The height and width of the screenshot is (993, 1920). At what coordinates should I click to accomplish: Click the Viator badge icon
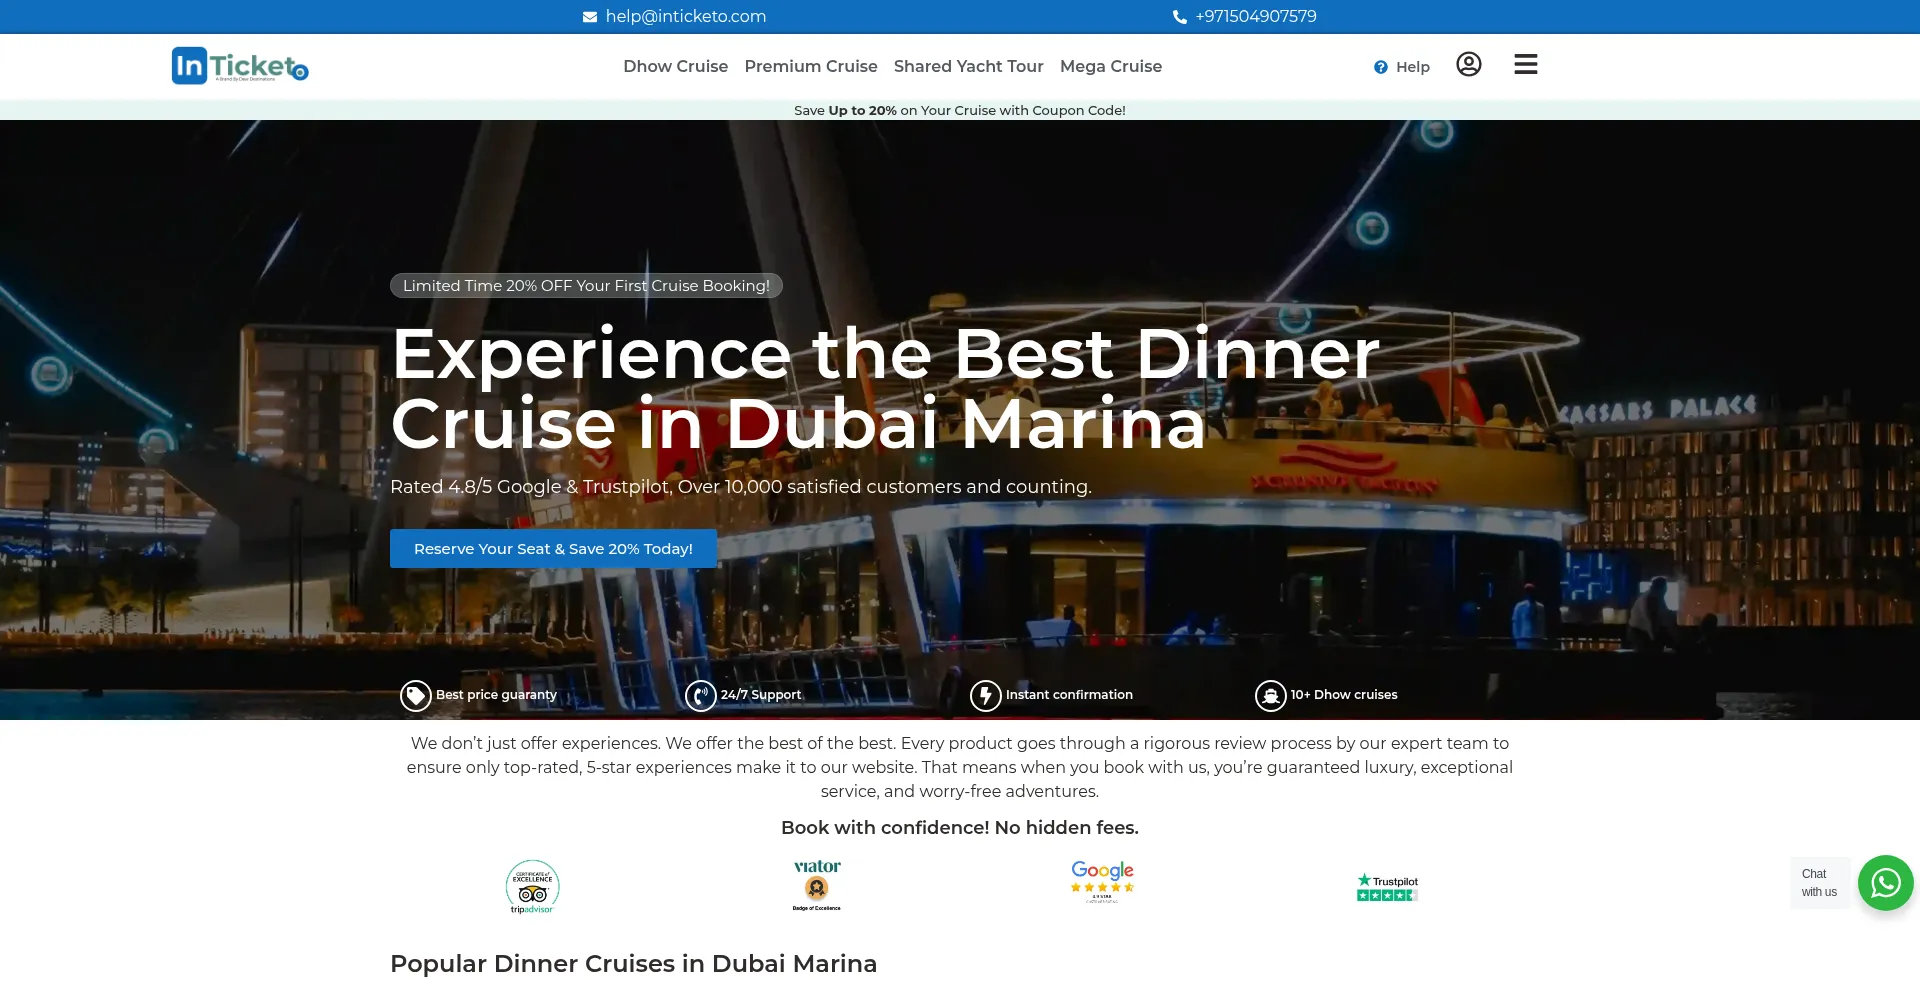point(817,885)
